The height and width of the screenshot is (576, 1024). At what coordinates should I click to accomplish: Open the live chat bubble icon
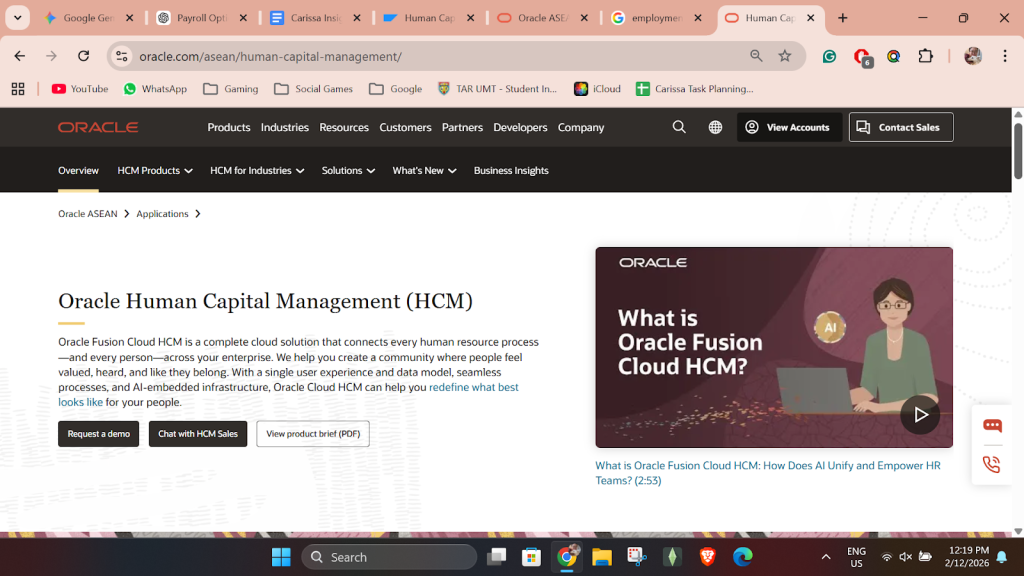[x=992, y=426]
